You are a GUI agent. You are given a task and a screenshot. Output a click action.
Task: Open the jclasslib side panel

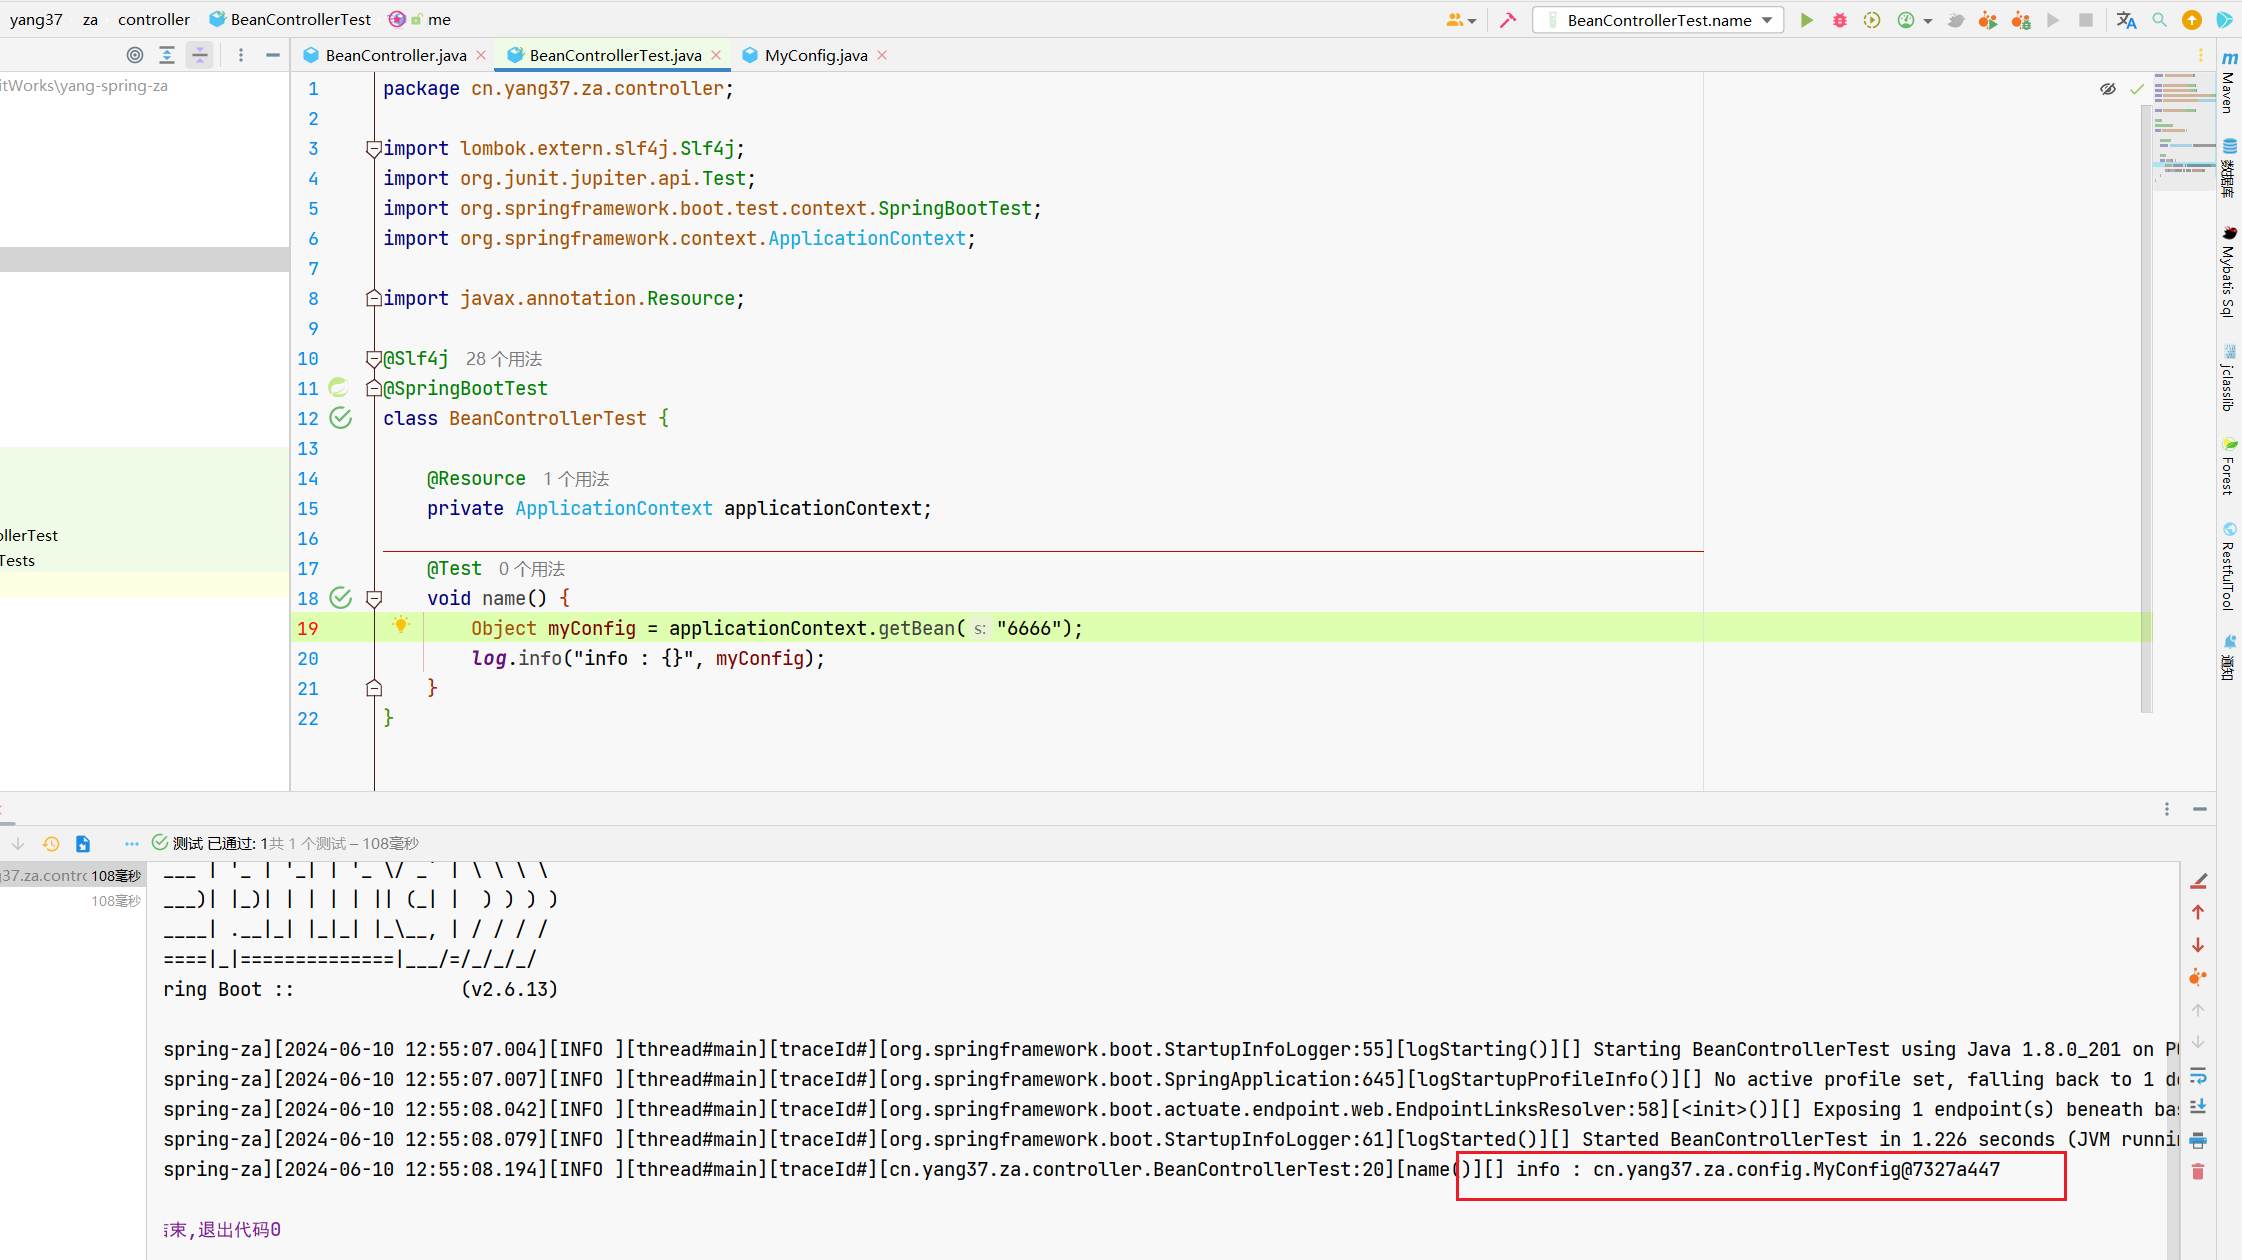click(2229, 378)
